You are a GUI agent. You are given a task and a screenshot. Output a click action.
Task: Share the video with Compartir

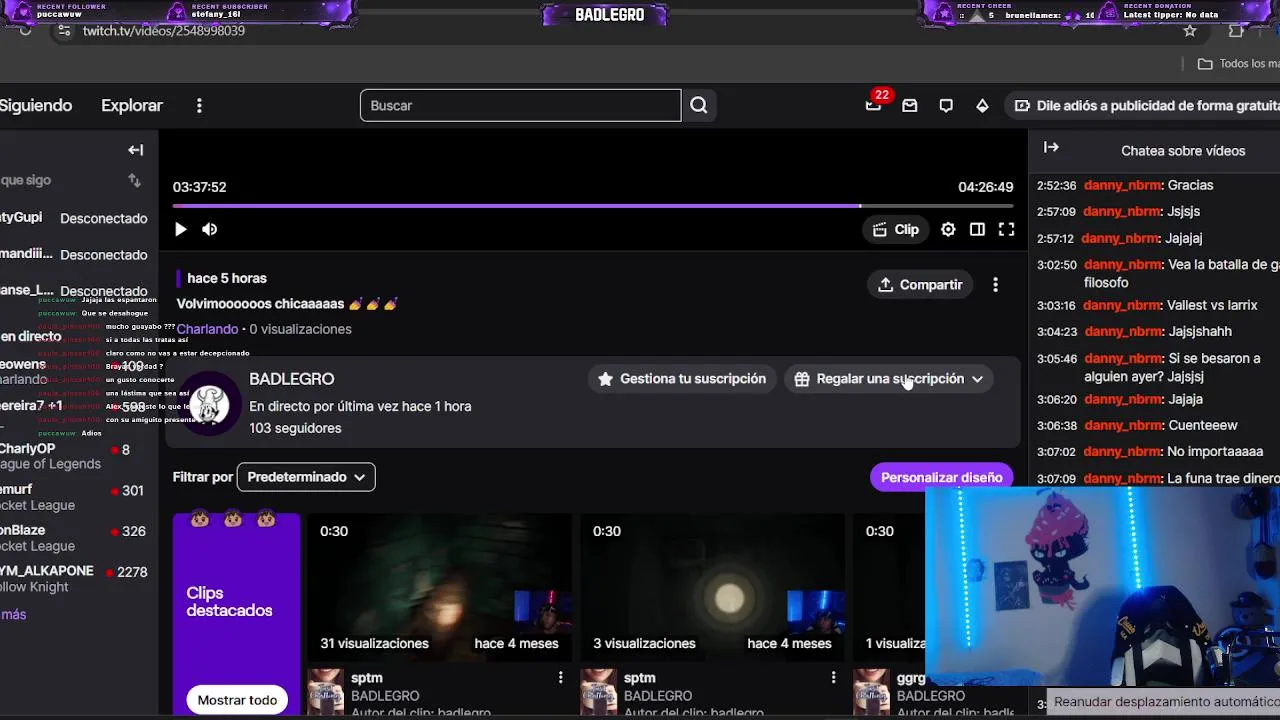920,285
